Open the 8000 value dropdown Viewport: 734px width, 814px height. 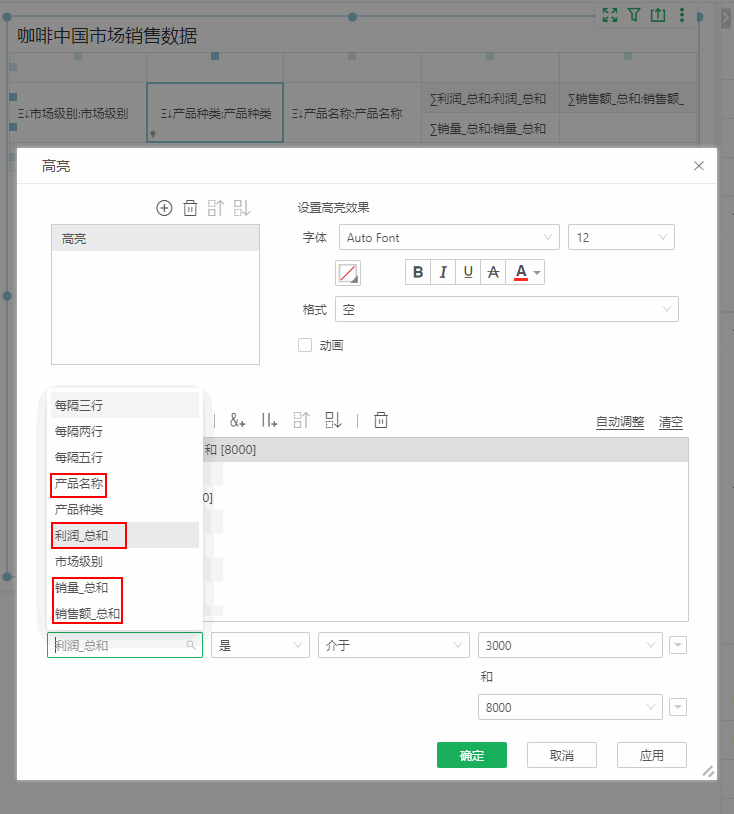[x=570, y=707]
